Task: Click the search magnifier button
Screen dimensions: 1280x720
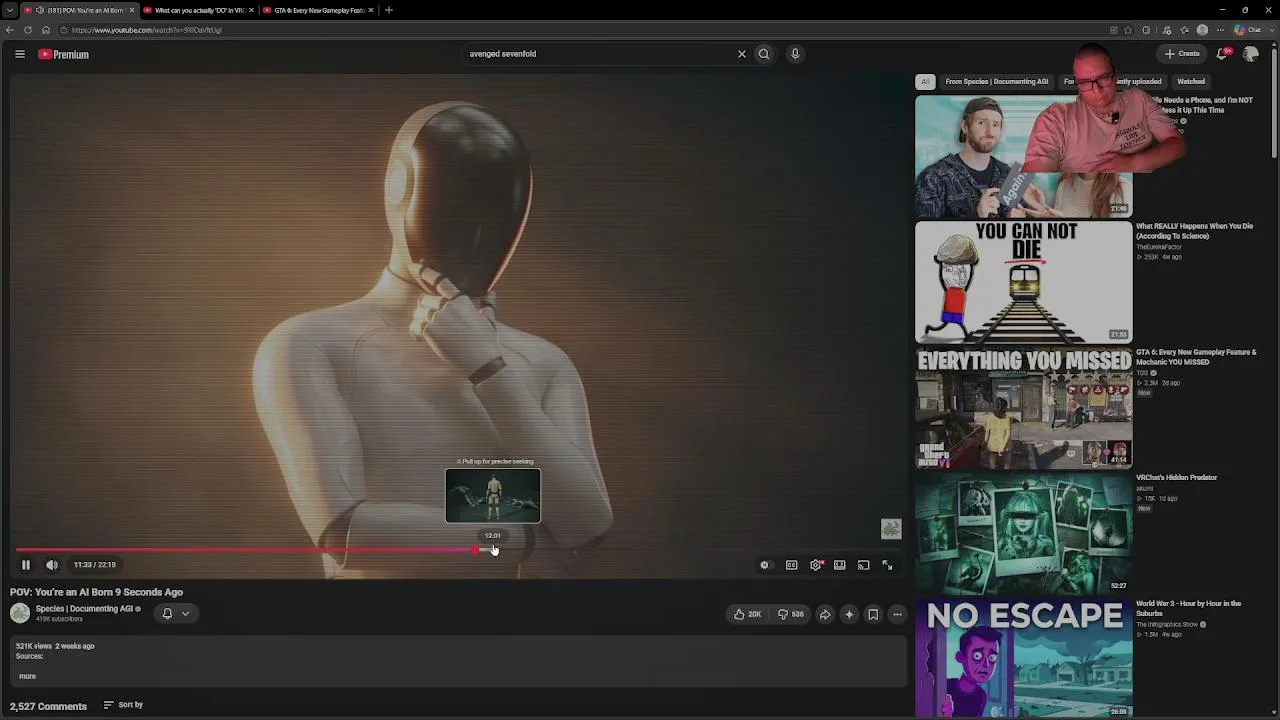Action: pos(764,54)
